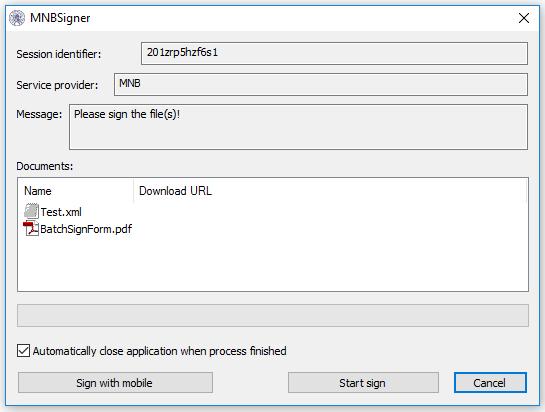The width and height of the screenshot is (545, 412).
Task: Click the MNBSigner app icon in title bar
Action: [17, 18]
